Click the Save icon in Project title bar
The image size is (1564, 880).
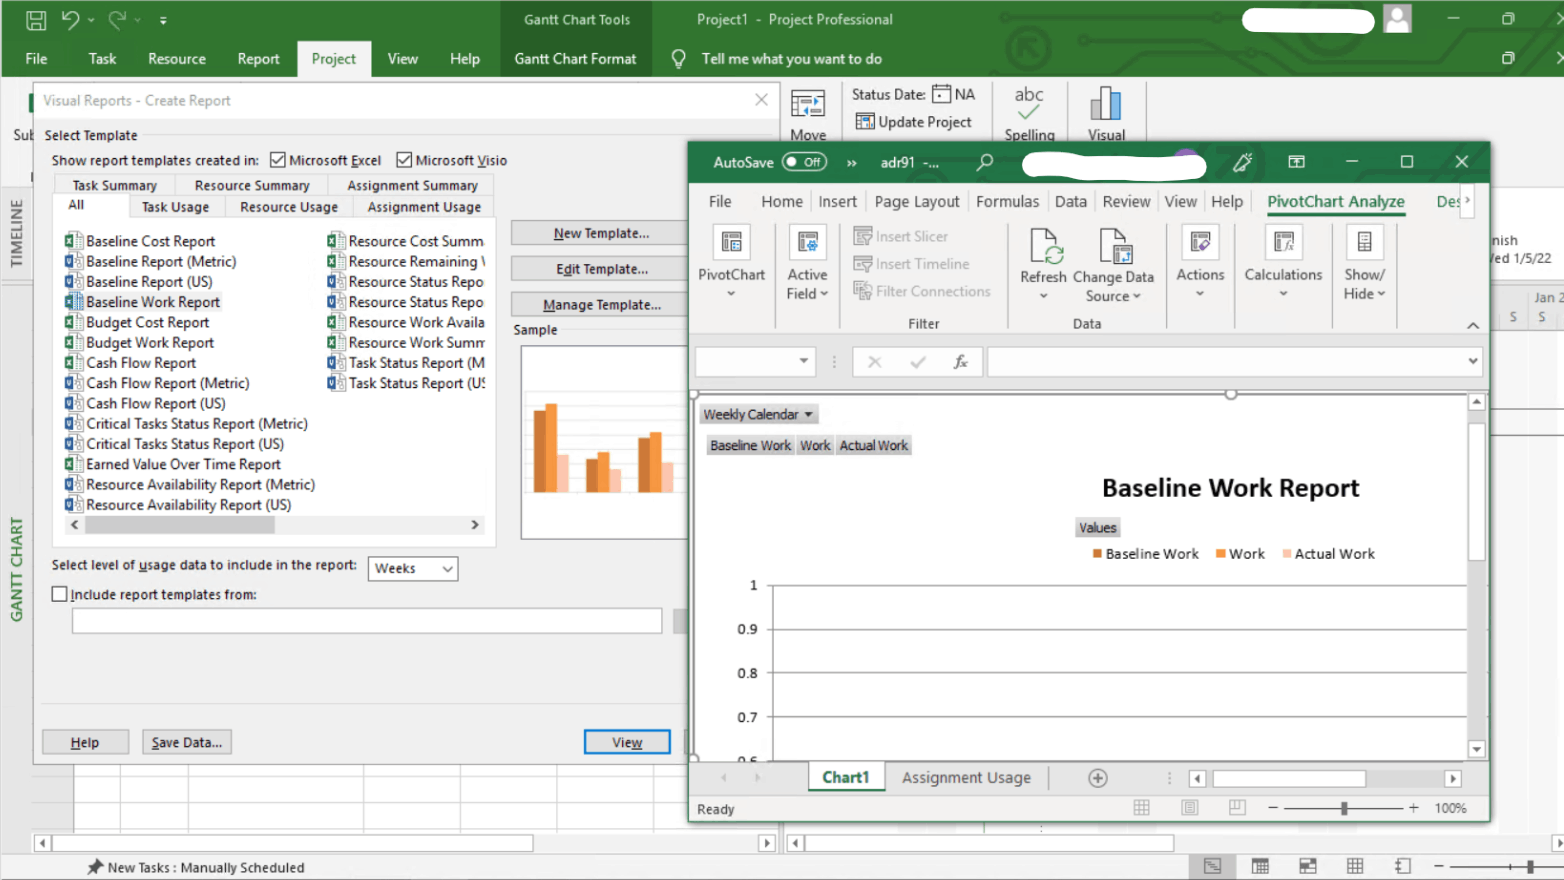pos(36,19)
